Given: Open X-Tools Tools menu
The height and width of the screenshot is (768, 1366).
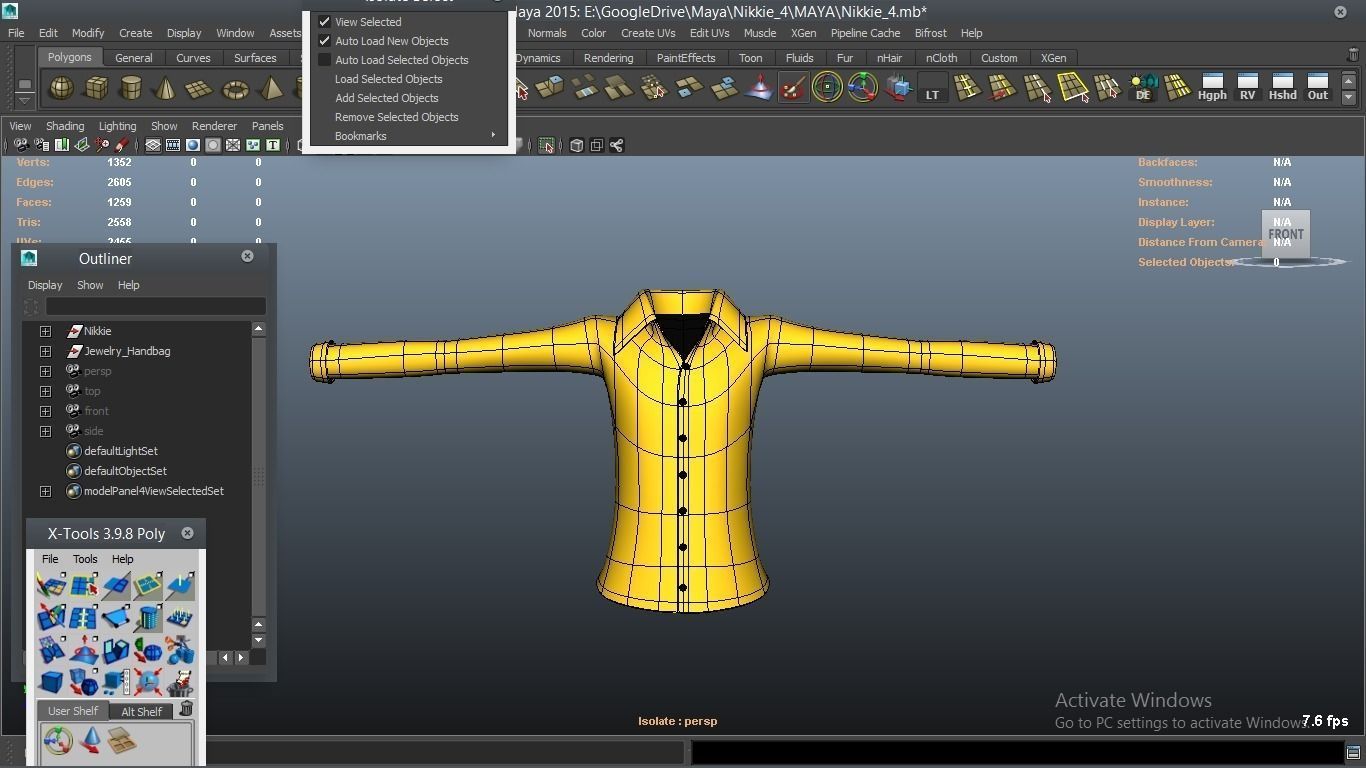Looking at the screenshot, I should point(85,559).
